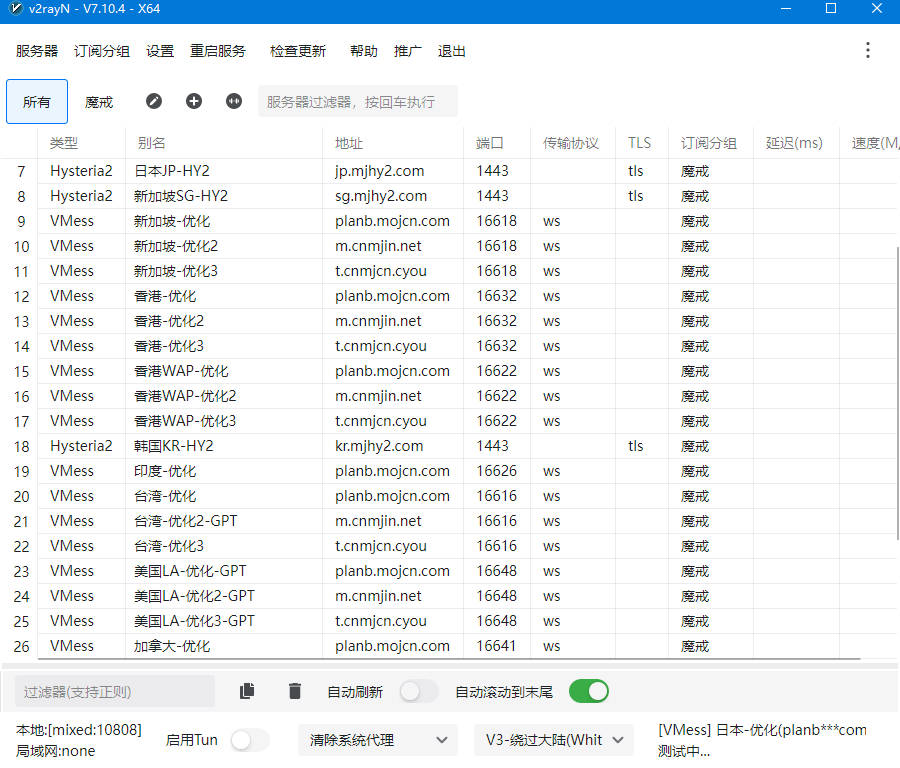Click the pencil edit subscription icon
The width and height of the screenshot is (900, 768).
pos(153,101)
